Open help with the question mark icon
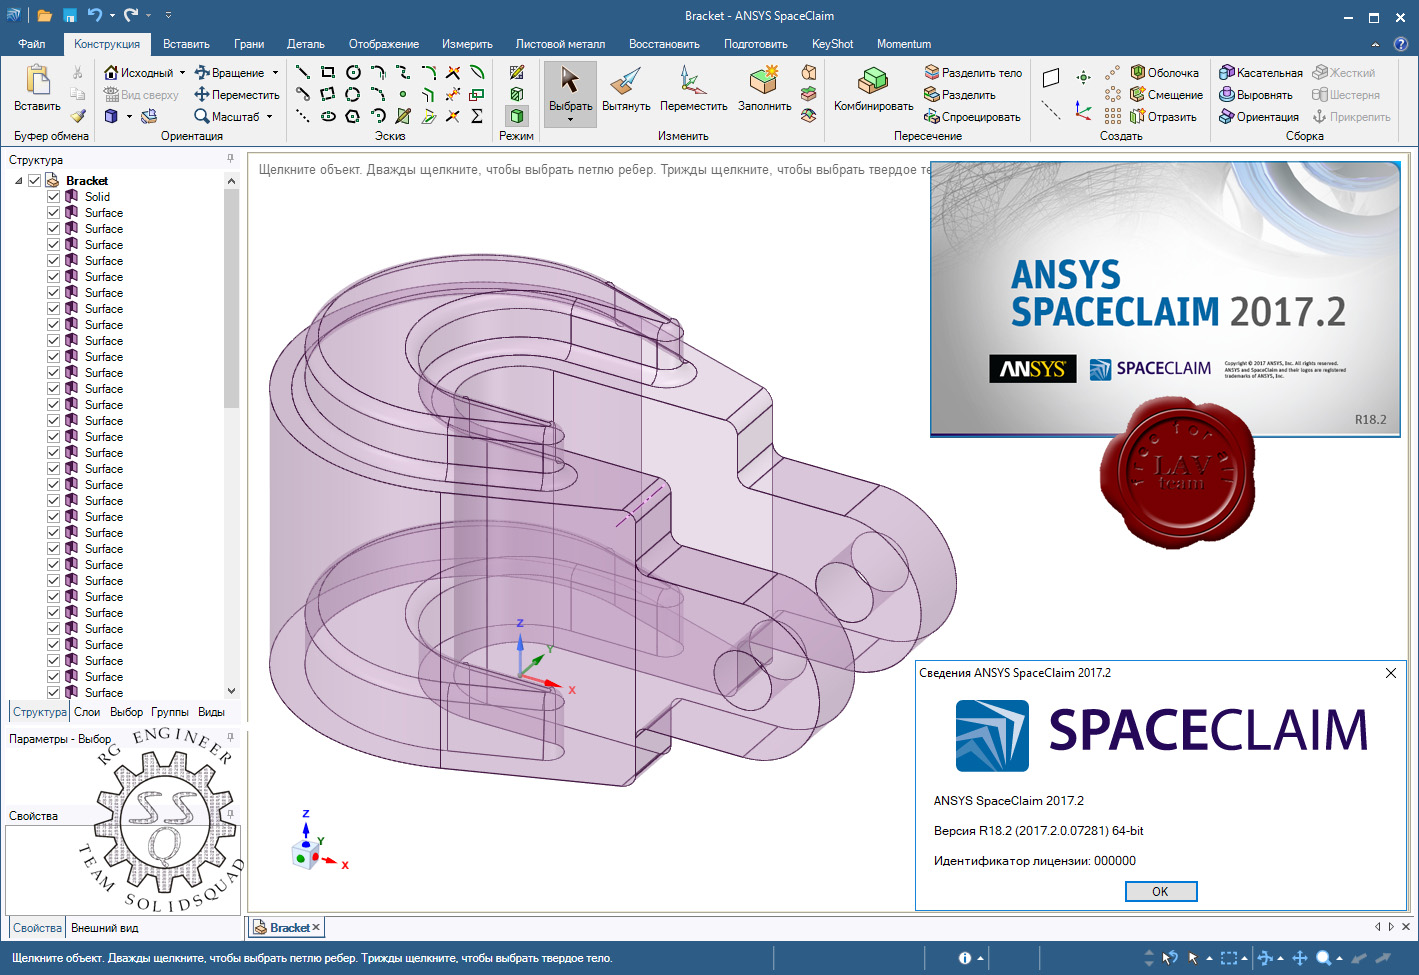Viewport: 1419px width, 975px height. 1401,44
